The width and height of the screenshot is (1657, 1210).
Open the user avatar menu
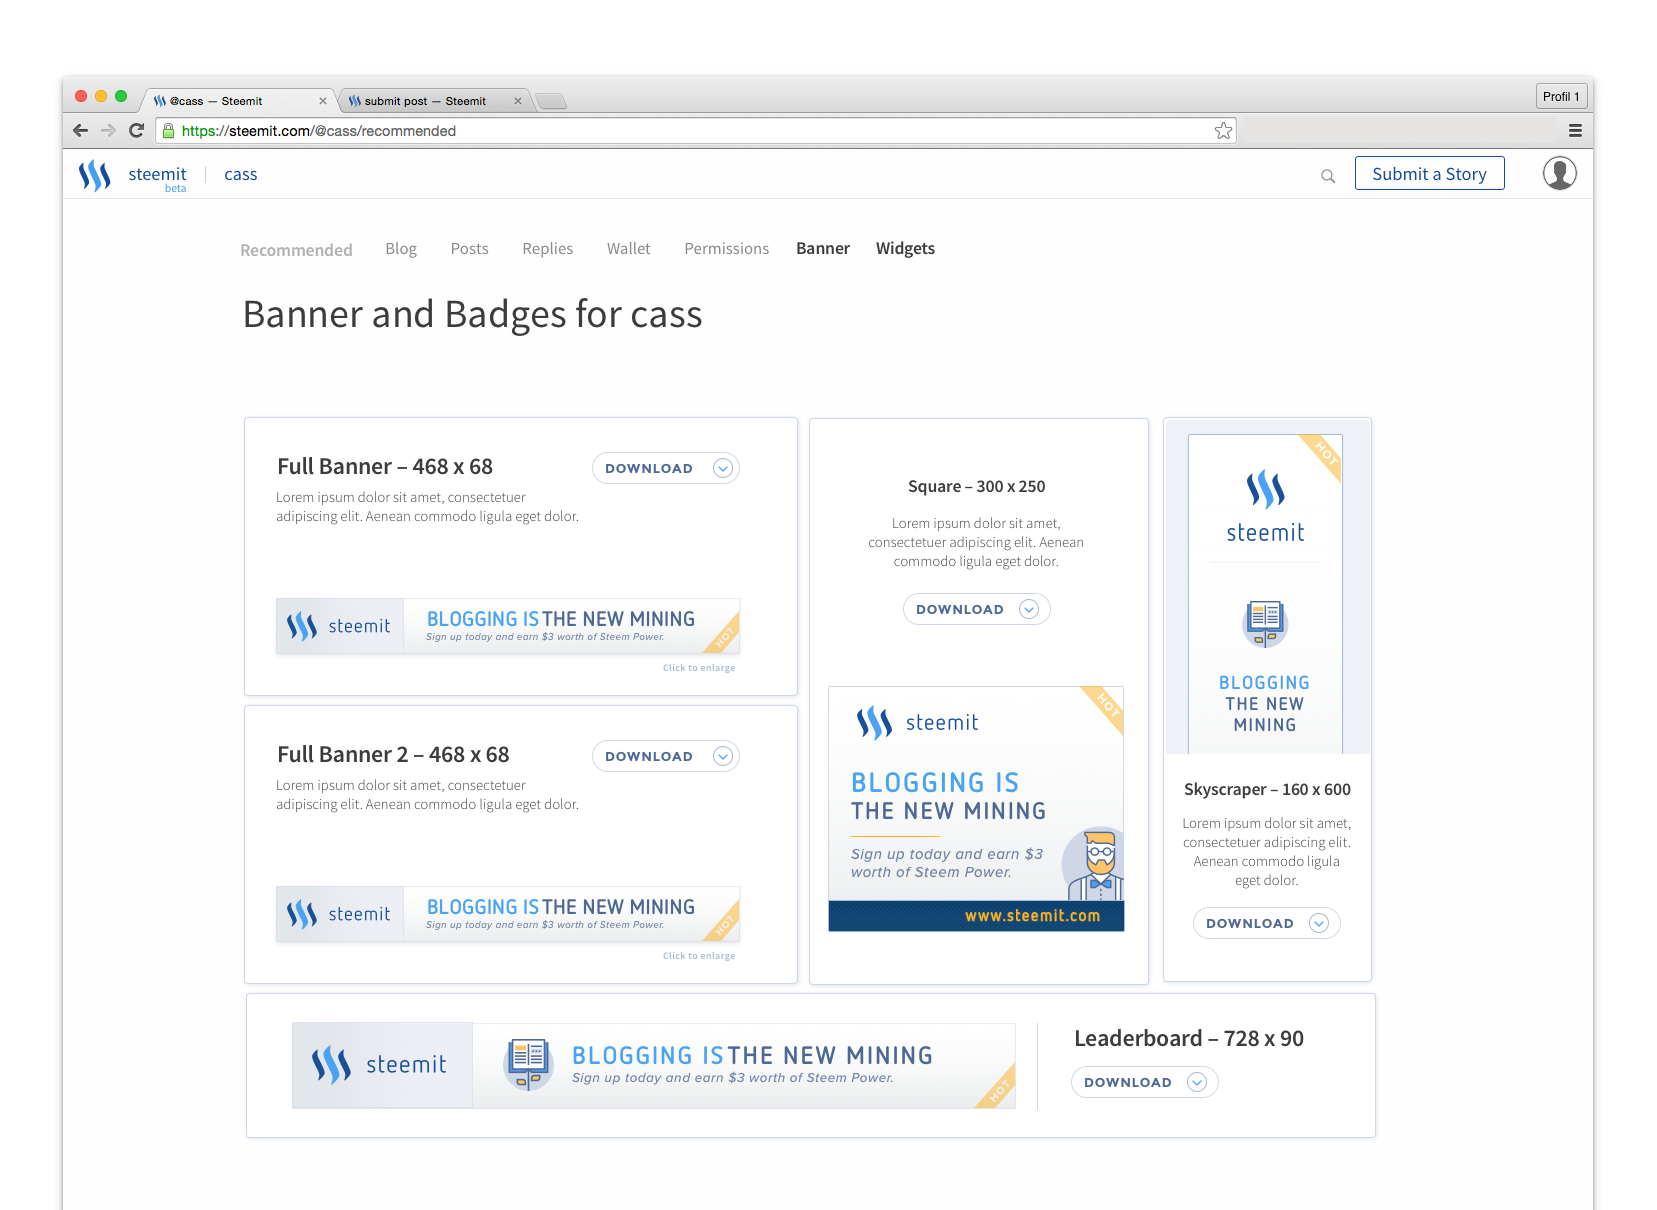pyautogui.click(x=1559, y=173)
